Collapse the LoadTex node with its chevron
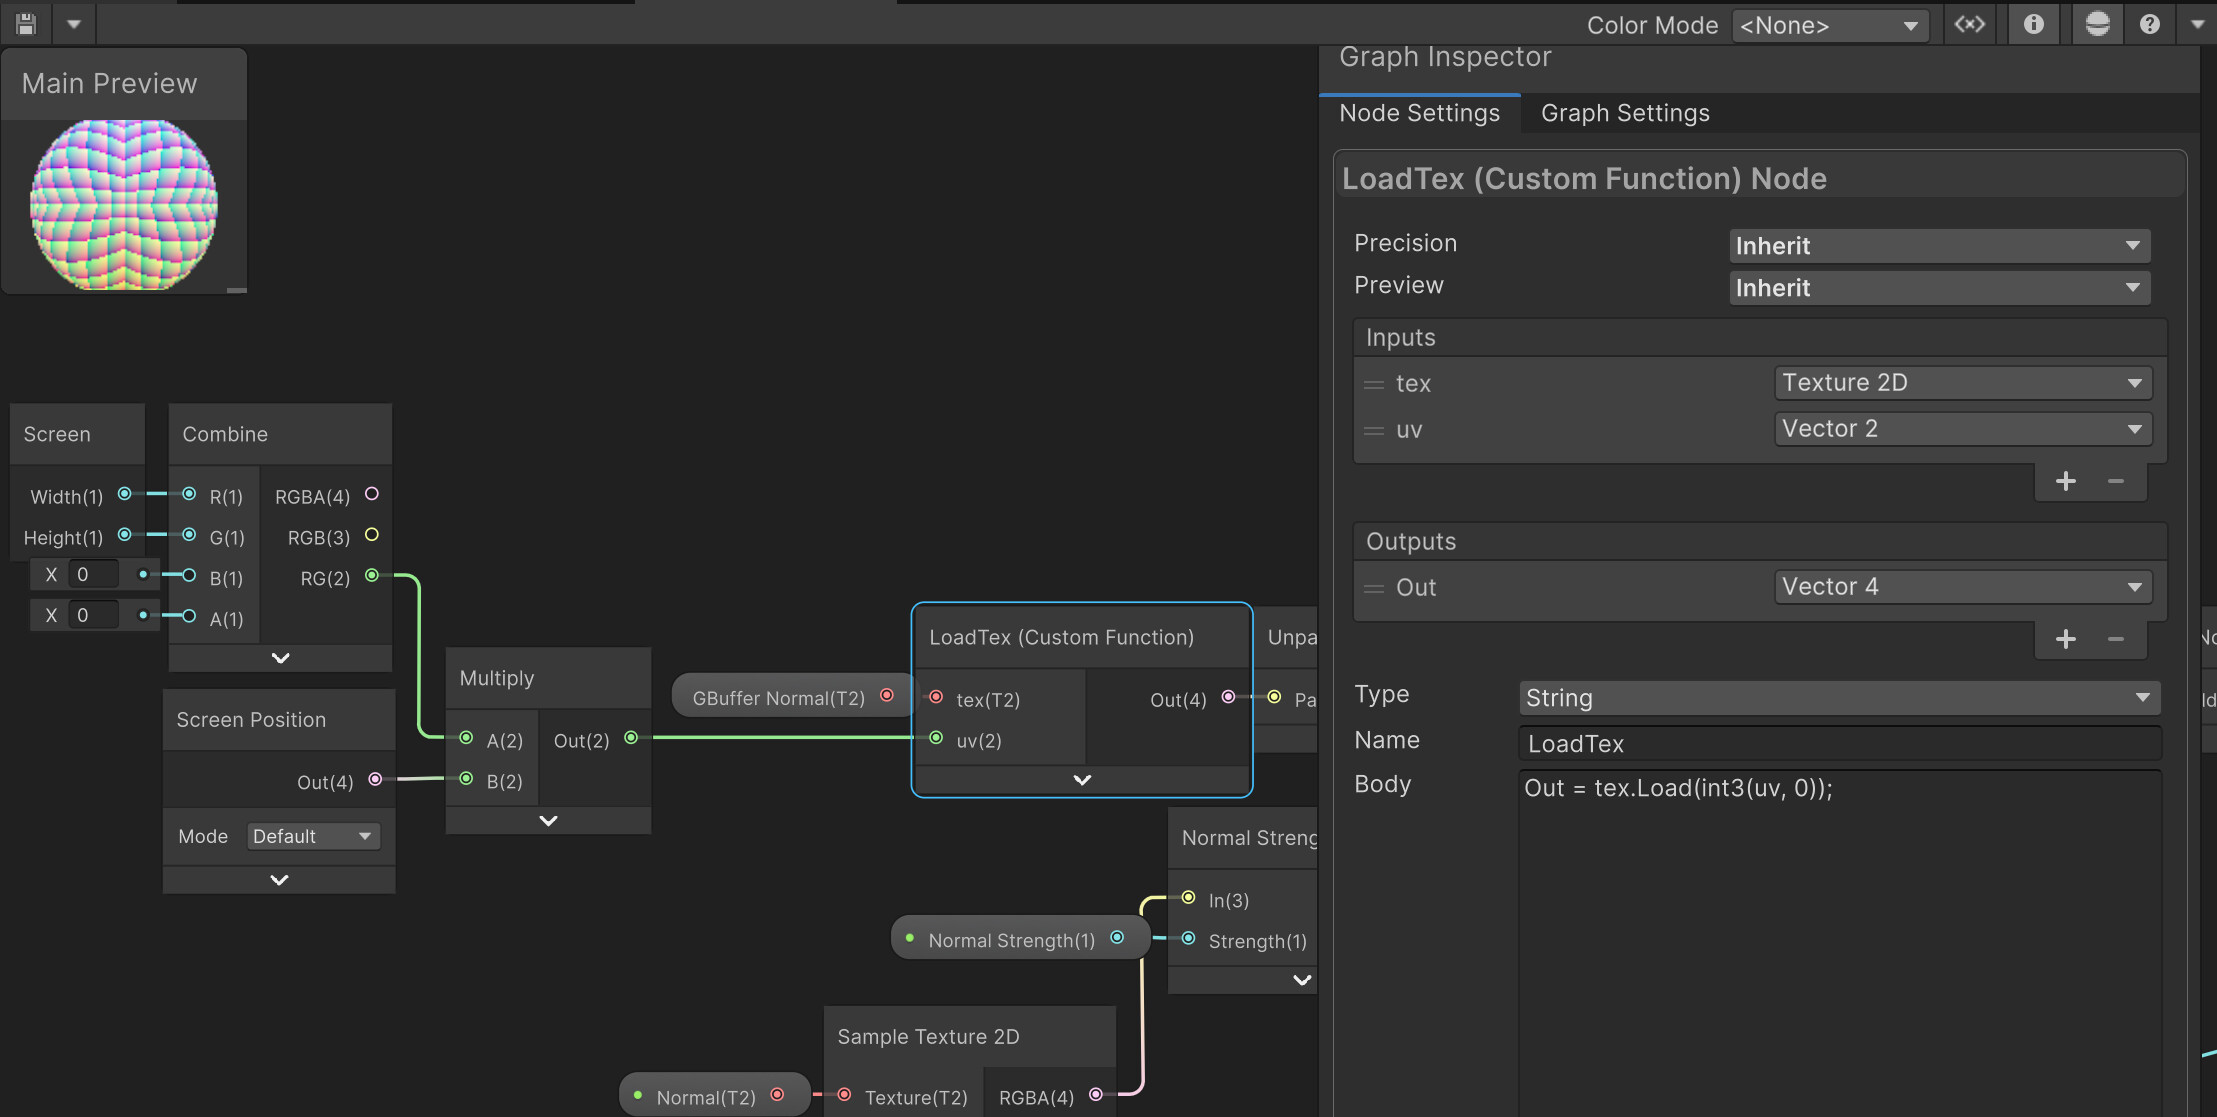The height and width of the screenshot is (1117, 2217). click(1081, 779)
